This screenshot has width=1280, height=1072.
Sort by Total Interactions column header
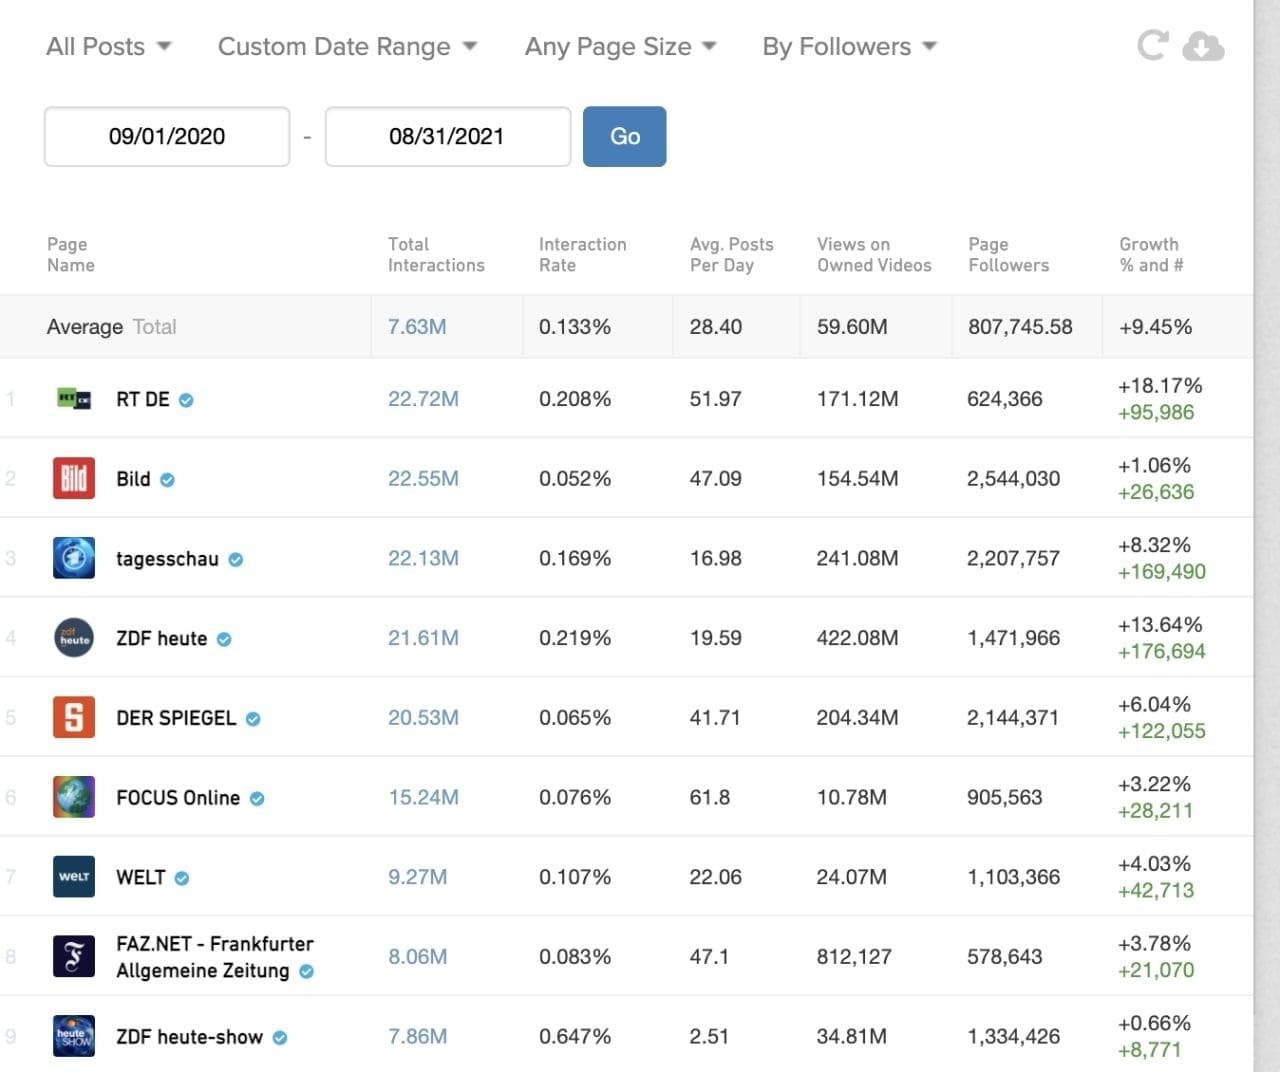(435, 255)
